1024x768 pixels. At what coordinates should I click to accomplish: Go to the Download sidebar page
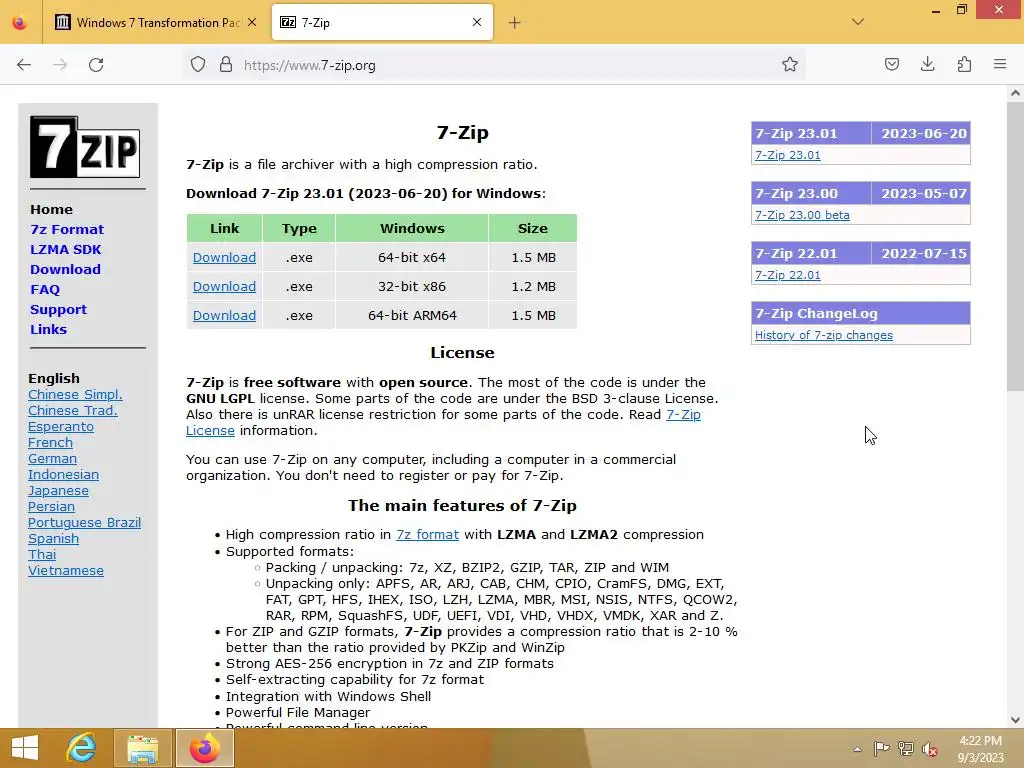[65, 269]
